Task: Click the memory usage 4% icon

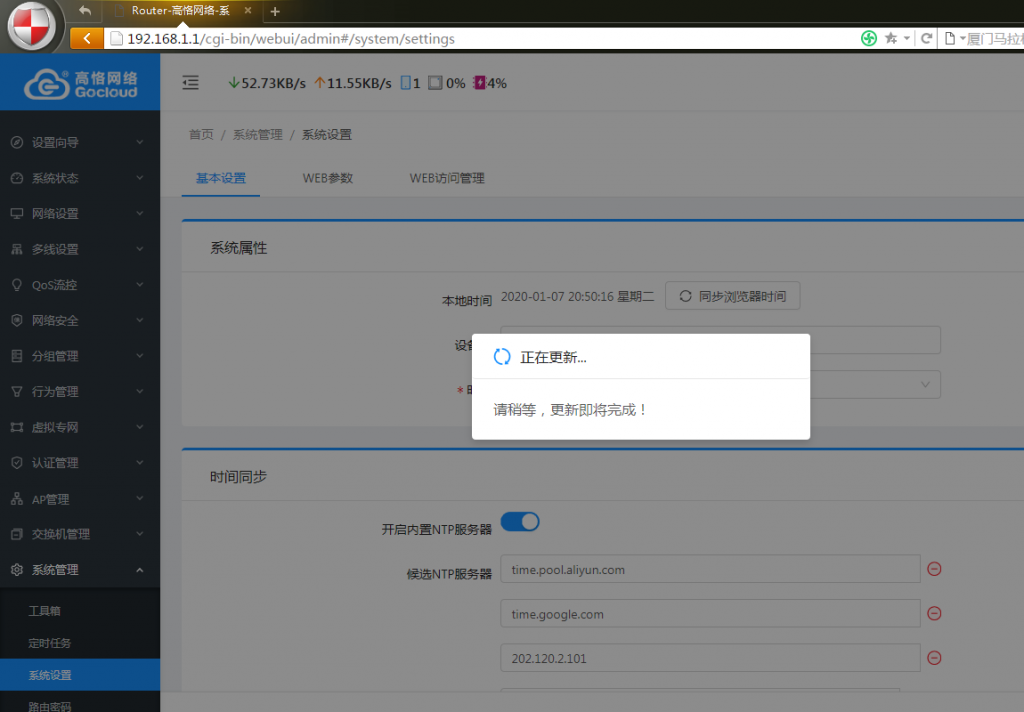Action: tap(479, 83)
